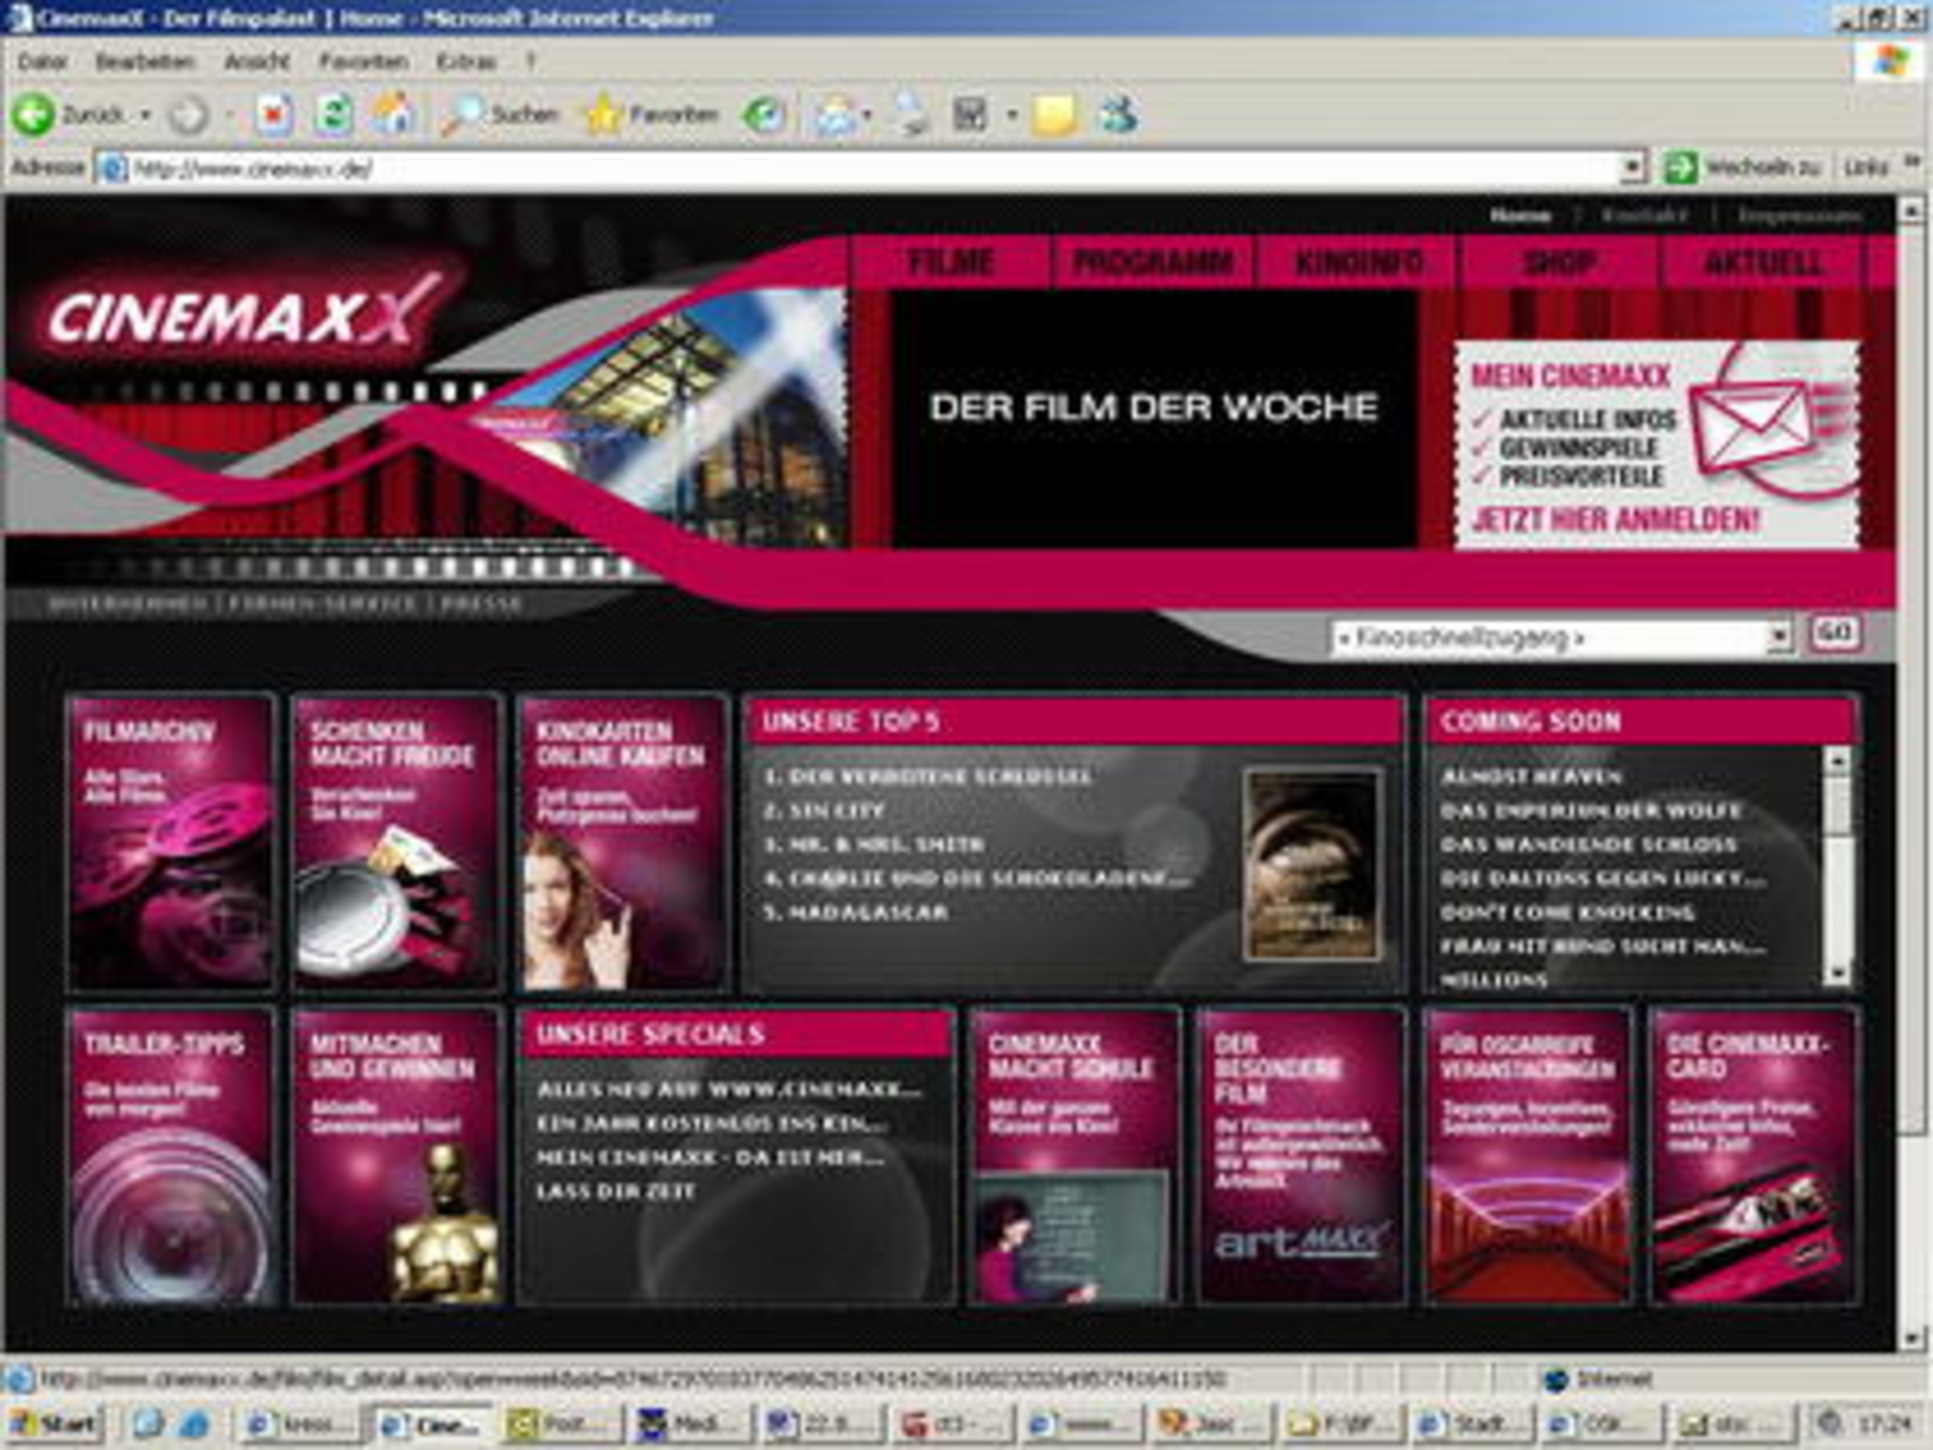1933x1450 pixels.
Task: Open the Trailer-Tipps tile
Action: [171, 1156]
